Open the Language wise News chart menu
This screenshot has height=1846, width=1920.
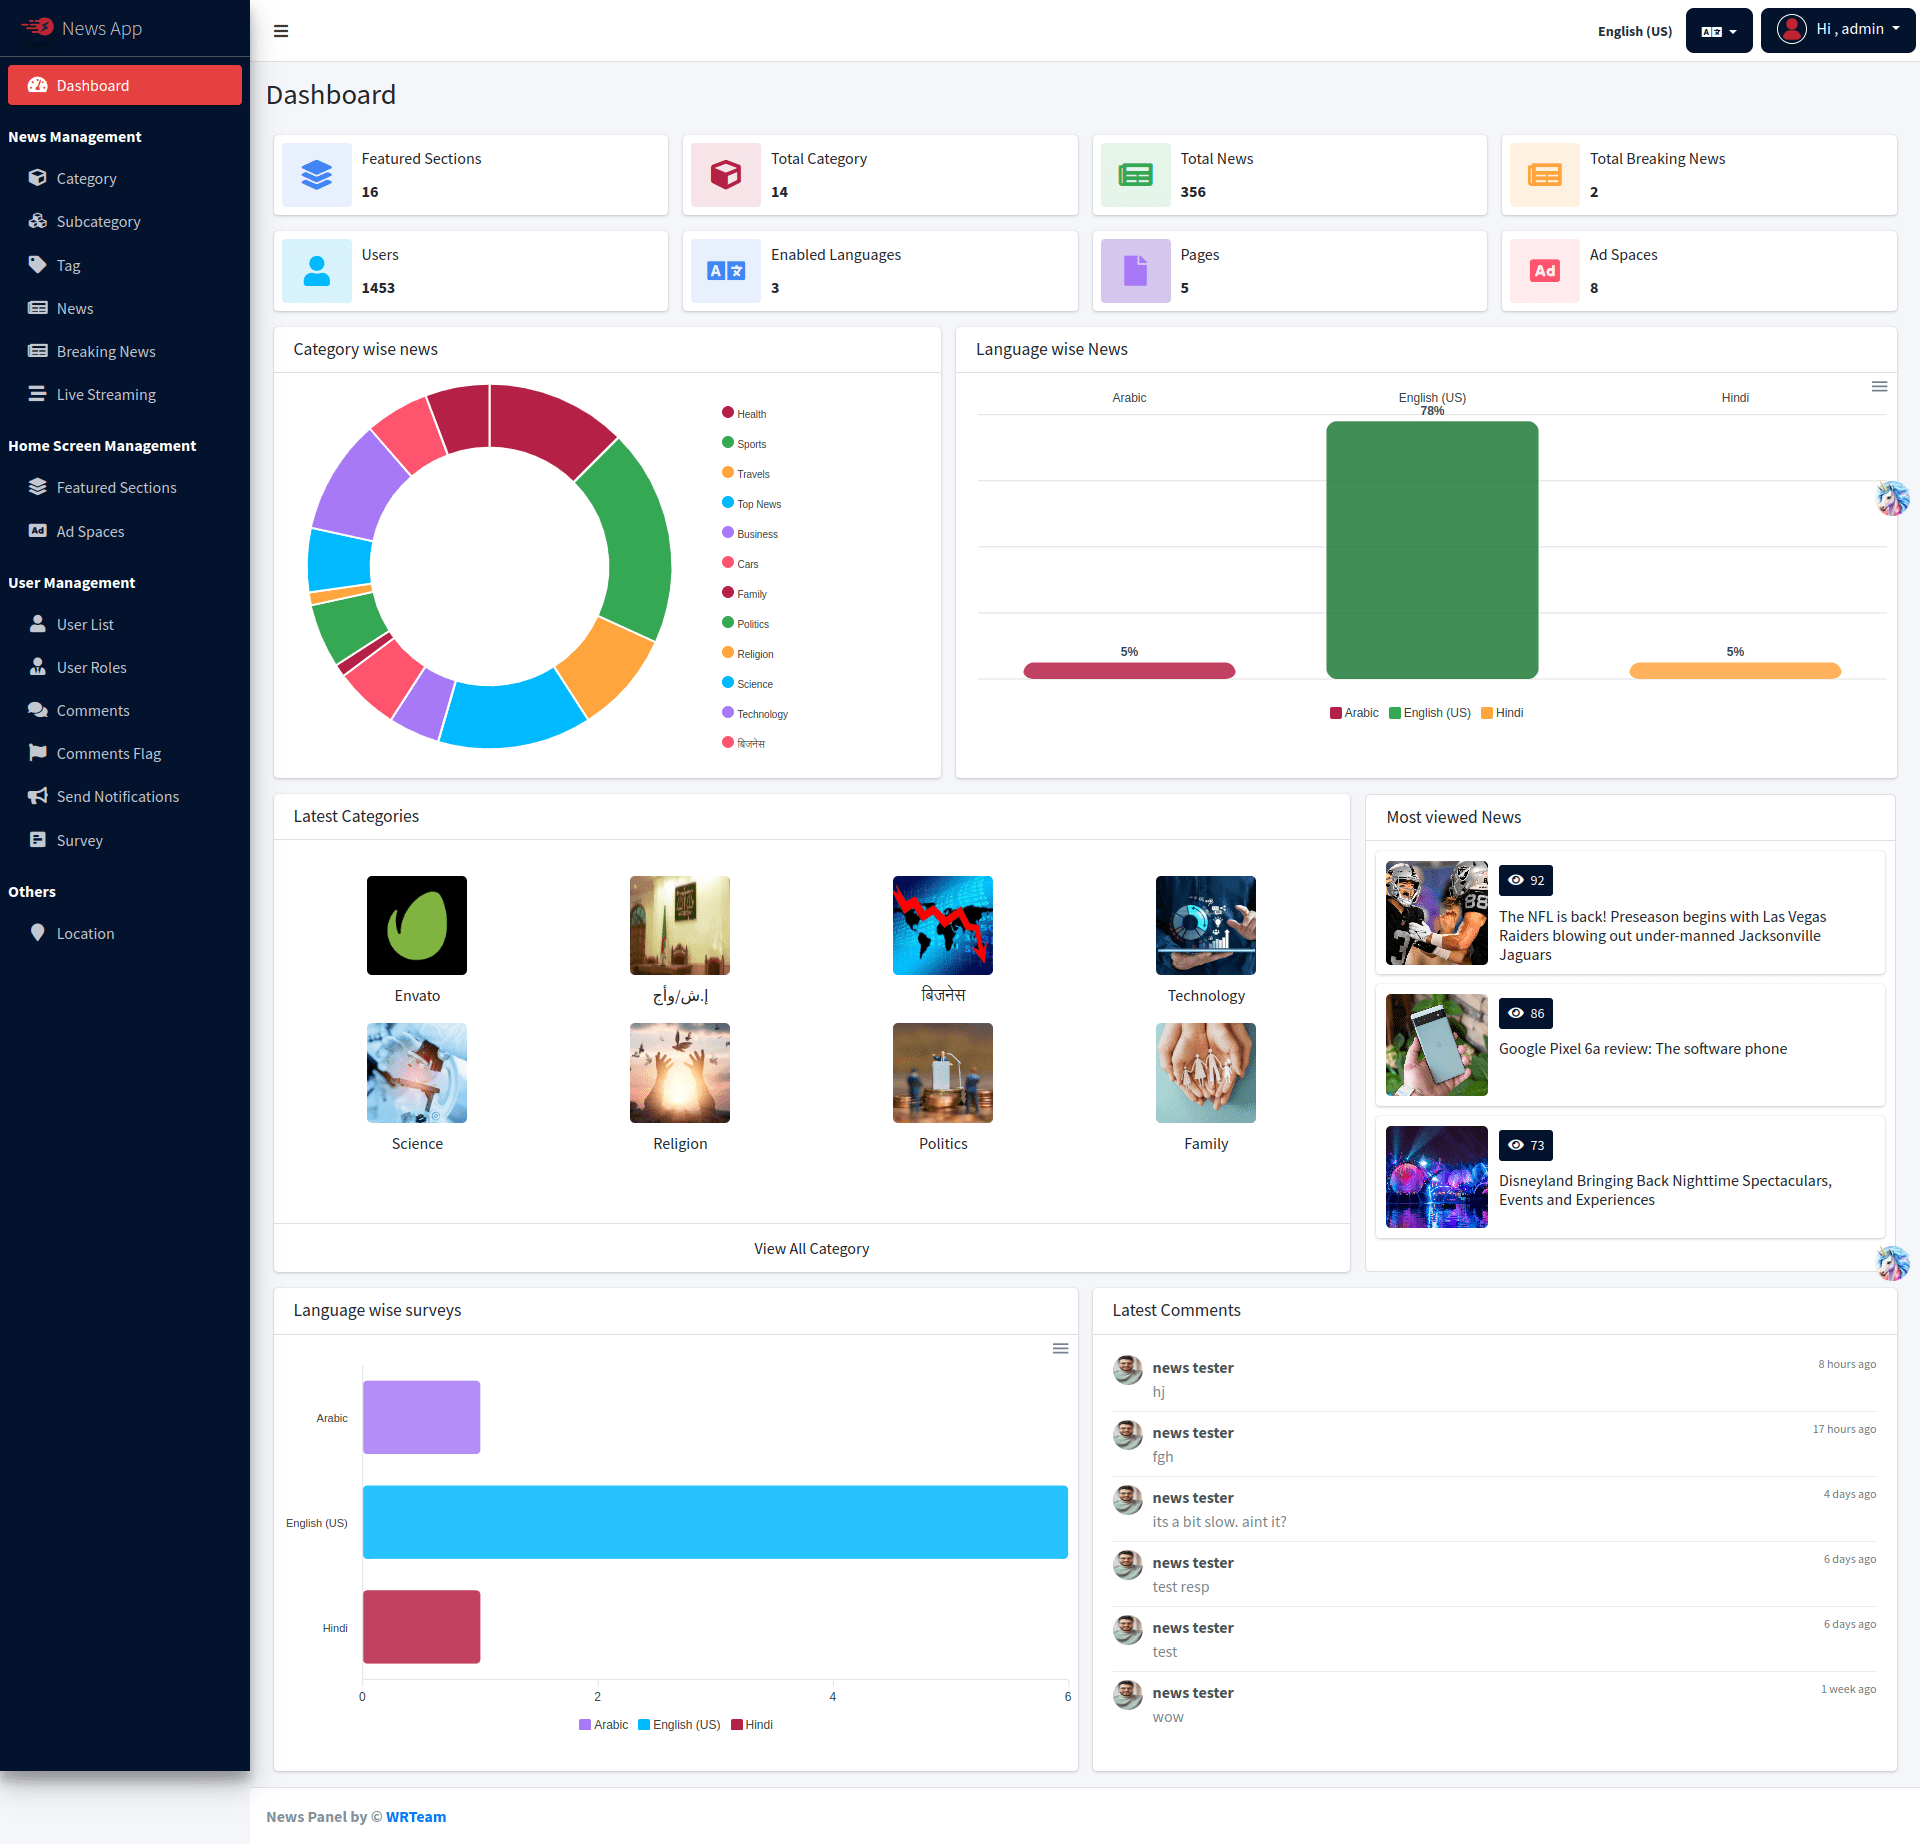tap(1879, 387)
